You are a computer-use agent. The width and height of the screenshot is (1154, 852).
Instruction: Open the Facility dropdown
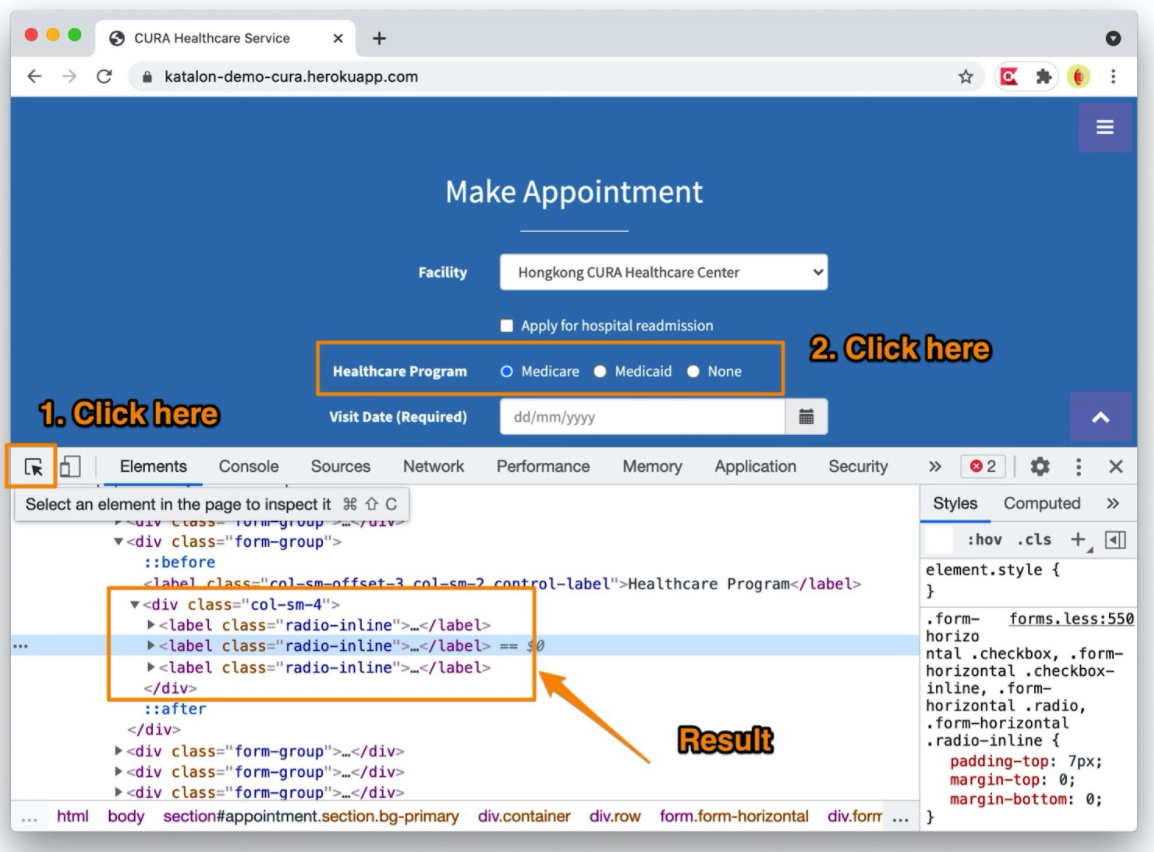coord(663,272)
